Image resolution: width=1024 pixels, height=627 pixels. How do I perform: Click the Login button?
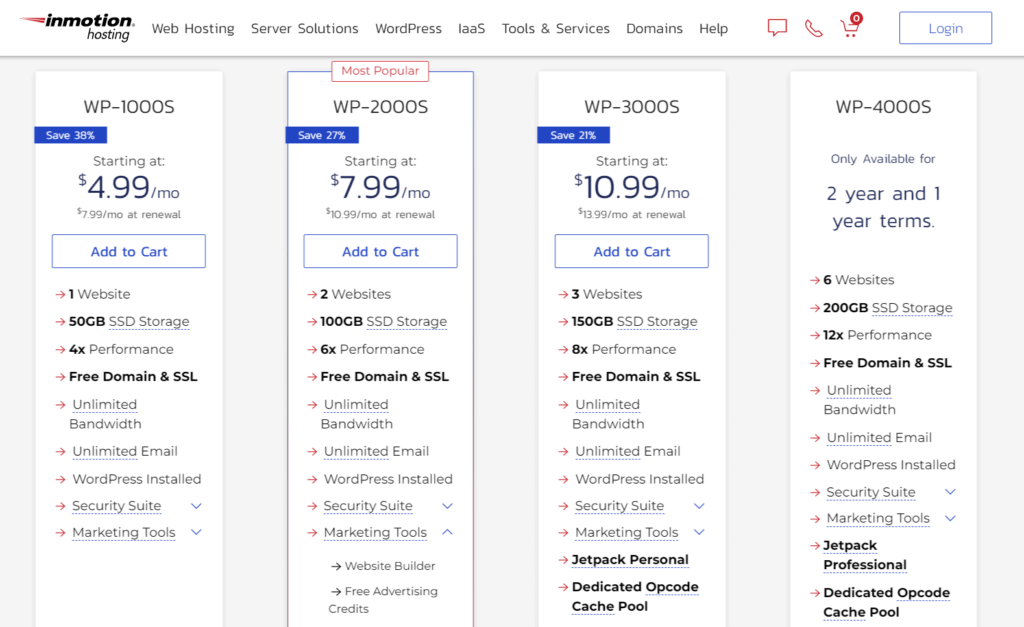click(x=945, y=28)
